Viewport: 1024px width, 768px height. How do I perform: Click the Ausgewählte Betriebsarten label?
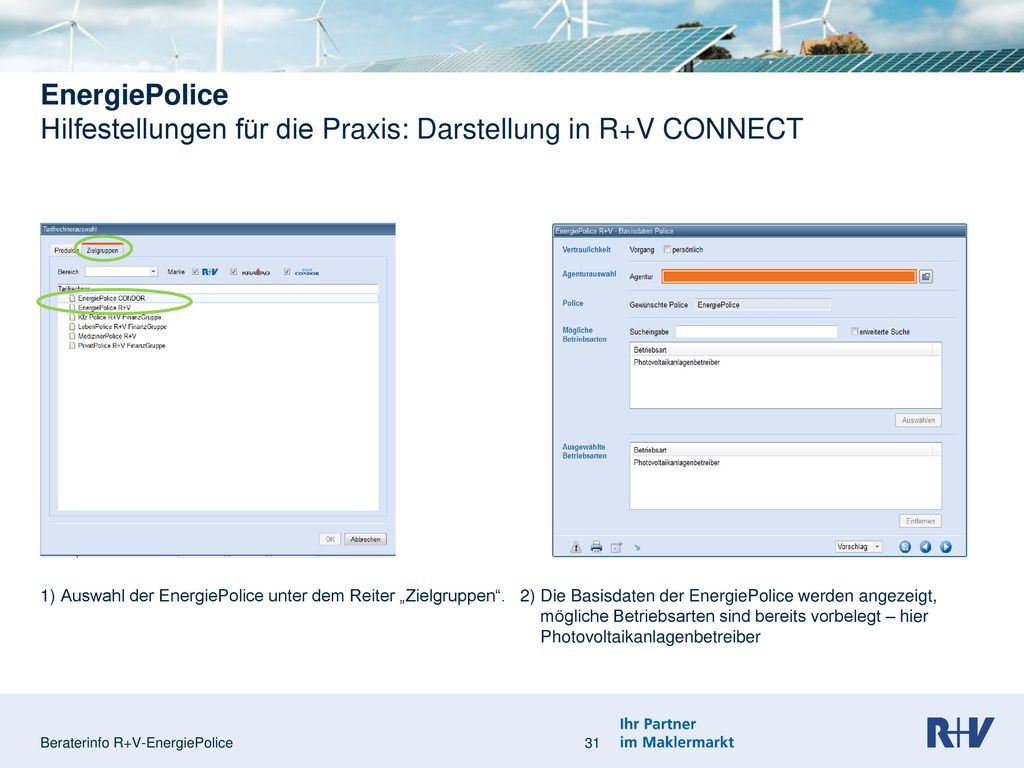coord(584,451)
